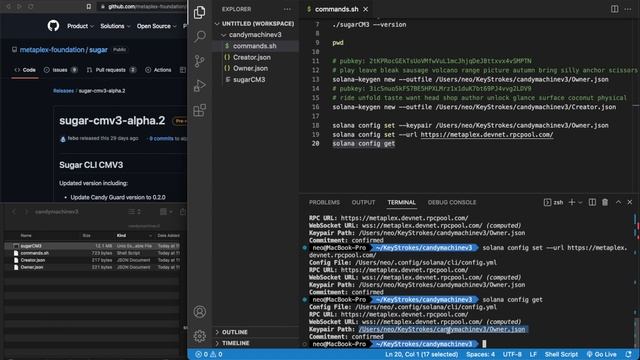Viewport: 640px width, 360px height.
Task: Select the zsh terminal shell indicator
Action: coord(553,202)
